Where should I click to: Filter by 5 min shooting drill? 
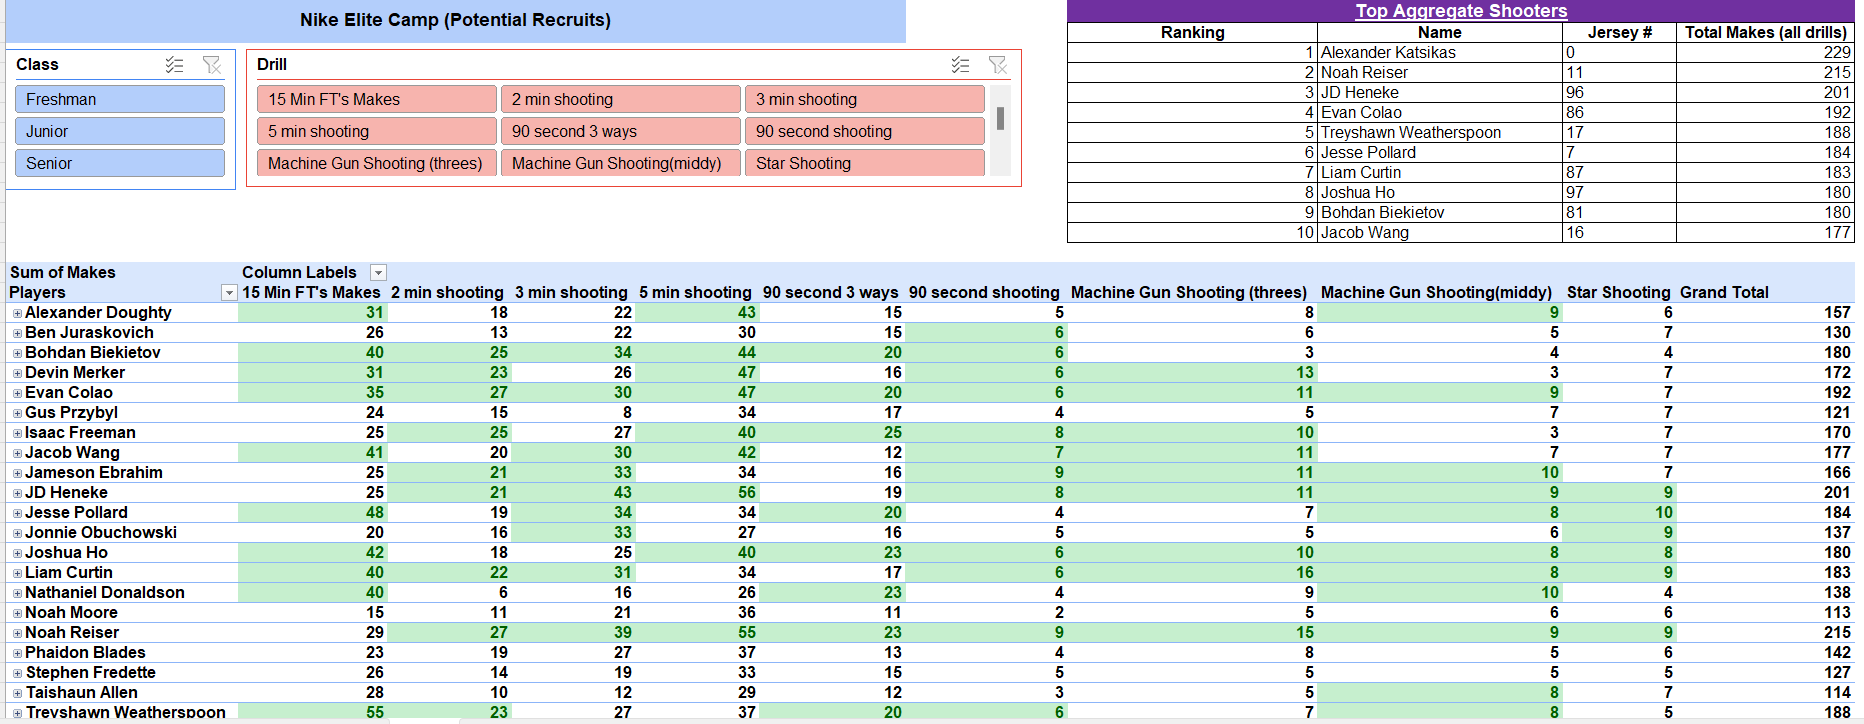click(377, 131)
